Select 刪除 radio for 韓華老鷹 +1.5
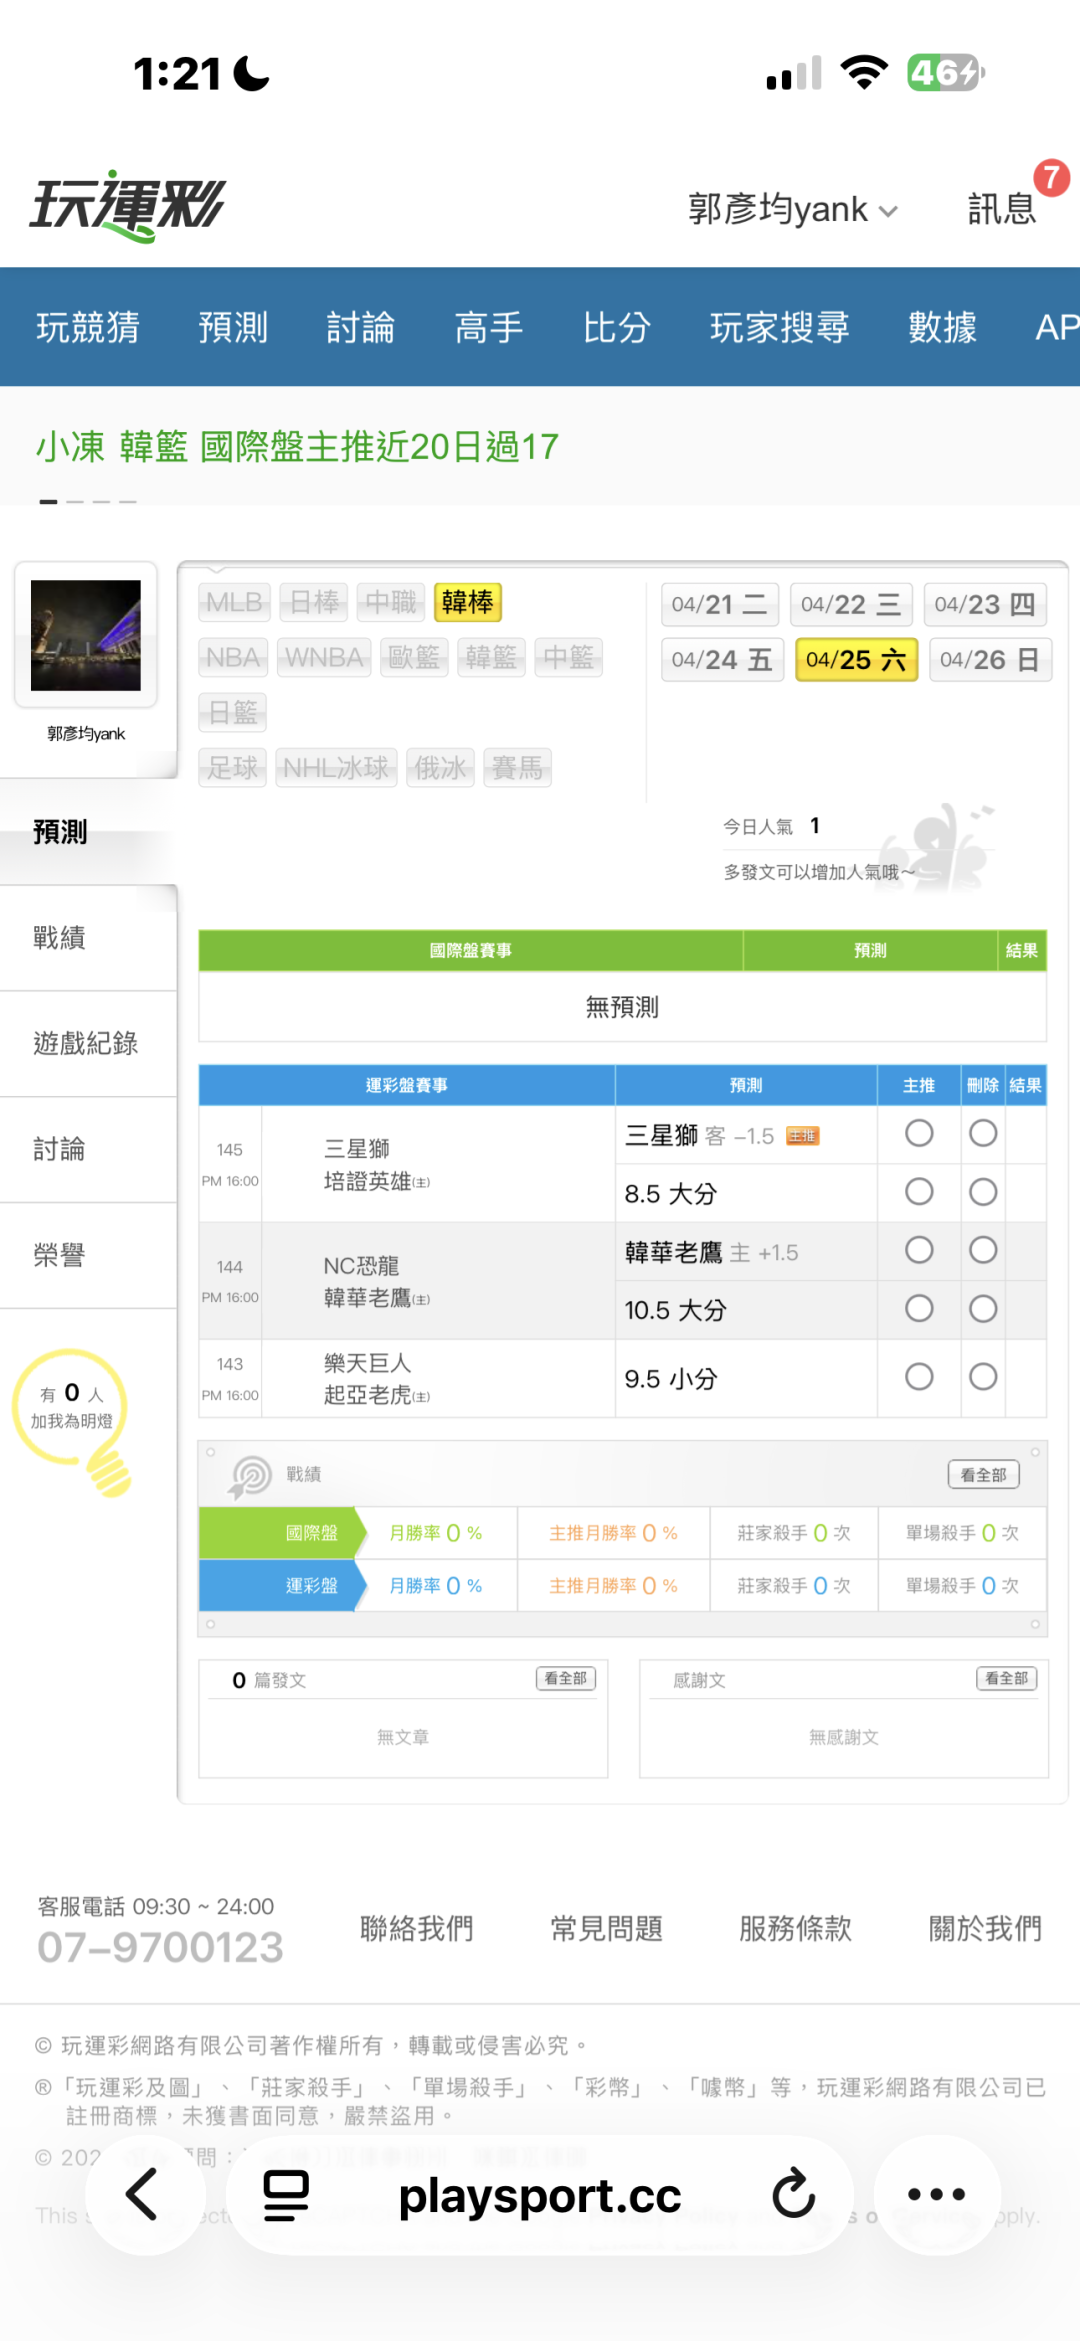 (983, 1250)
